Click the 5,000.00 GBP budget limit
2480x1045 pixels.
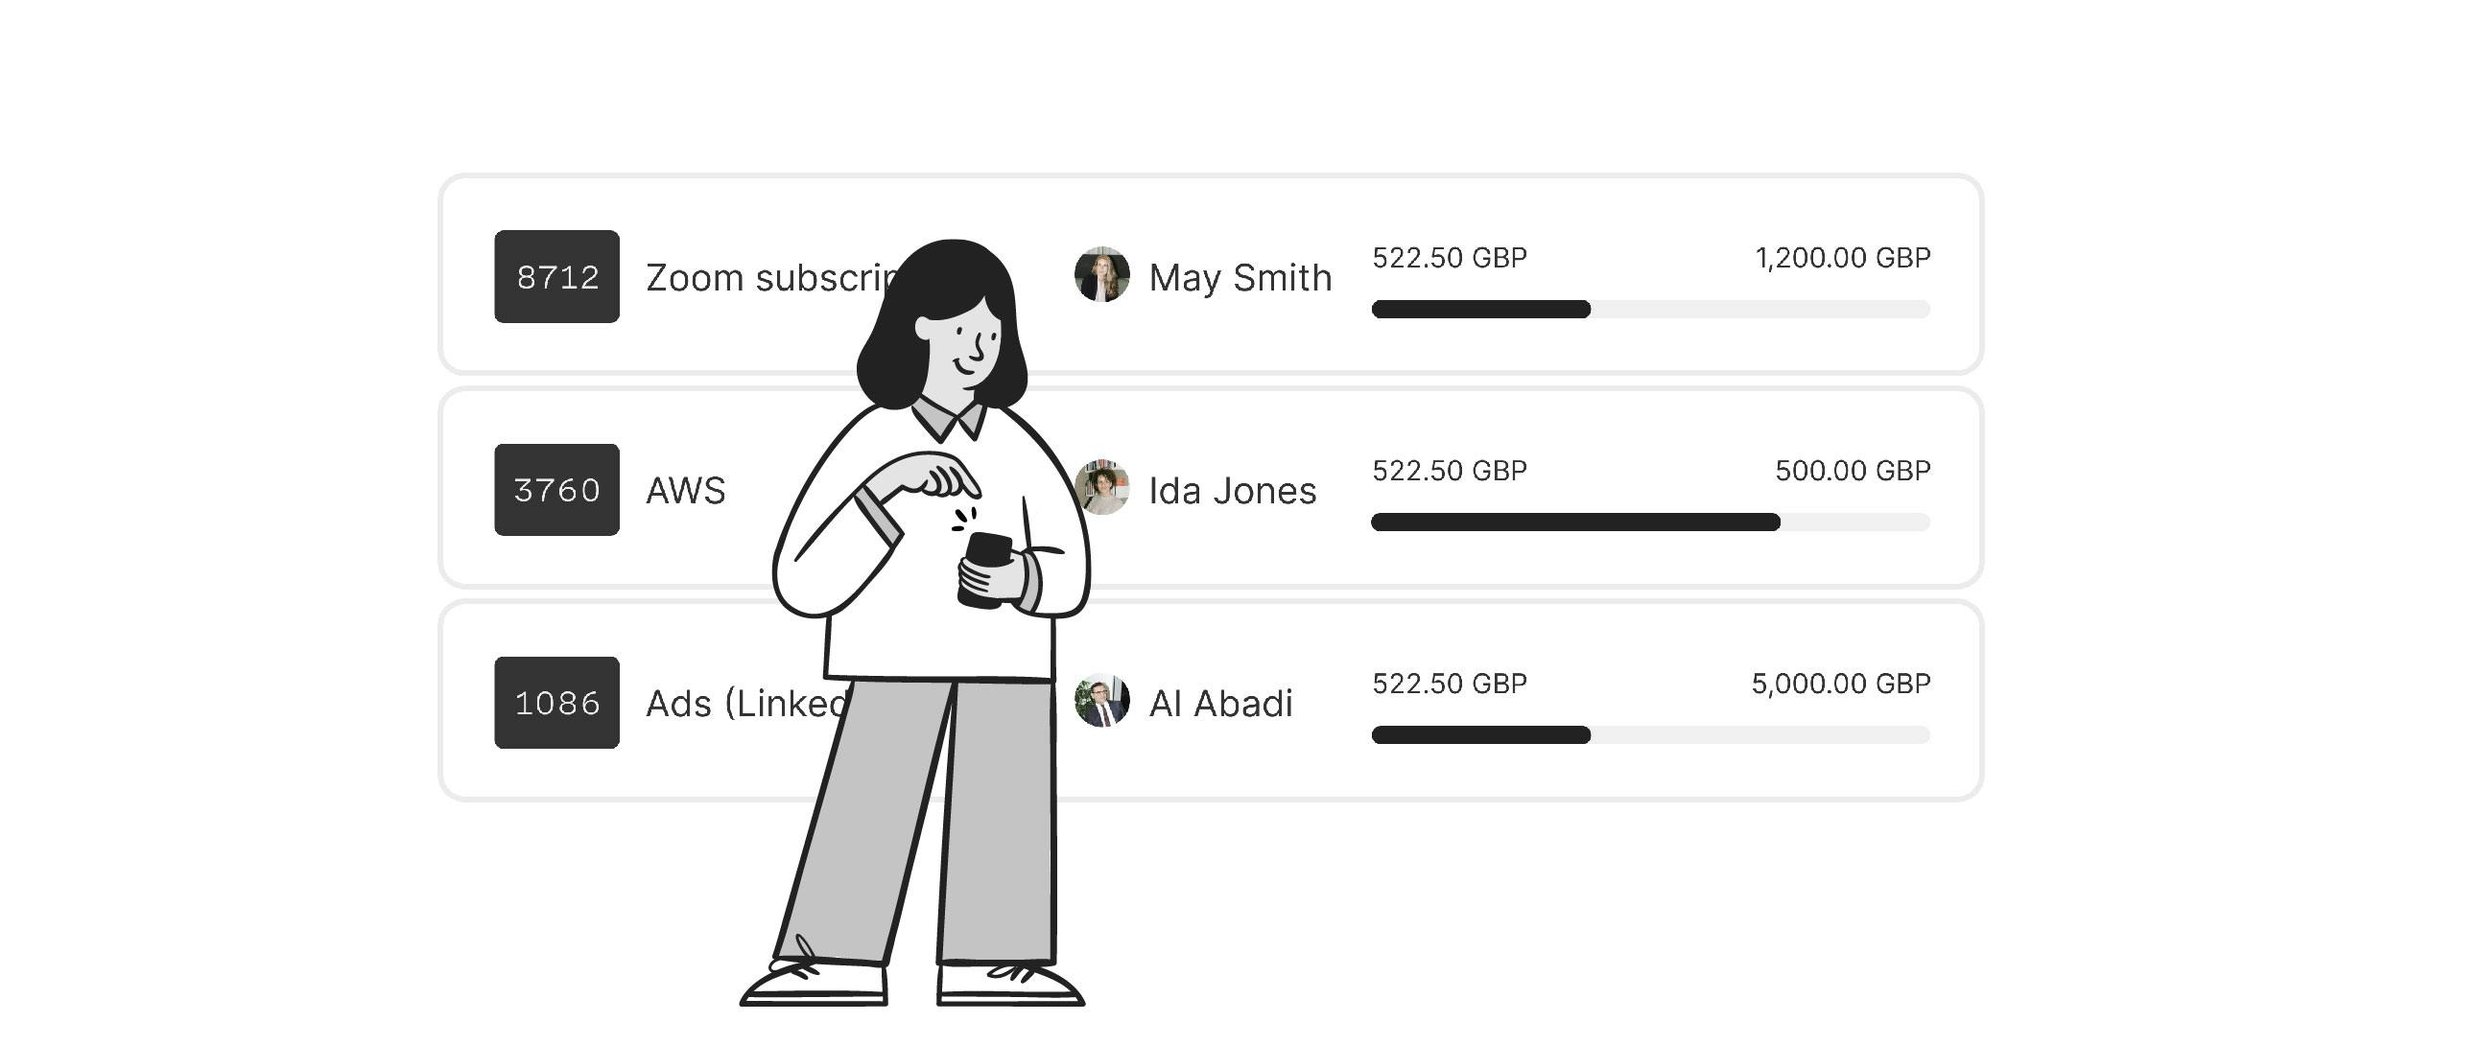tap(1840, 684)
